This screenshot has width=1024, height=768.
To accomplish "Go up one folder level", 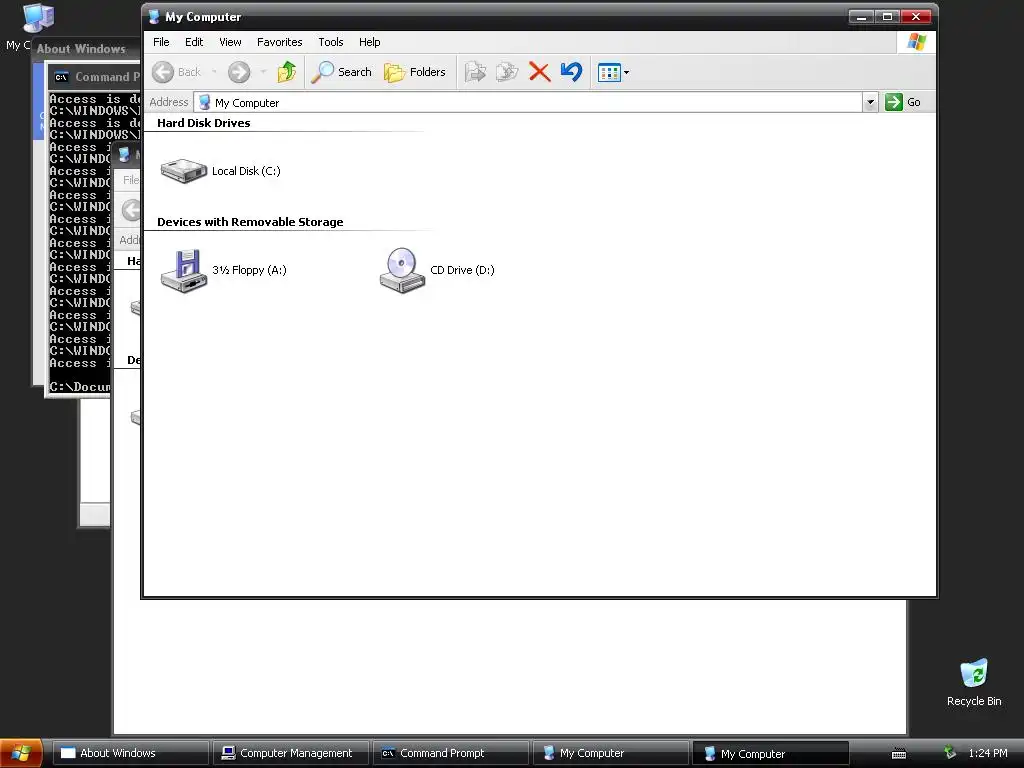I will click(x=287, y=72).
